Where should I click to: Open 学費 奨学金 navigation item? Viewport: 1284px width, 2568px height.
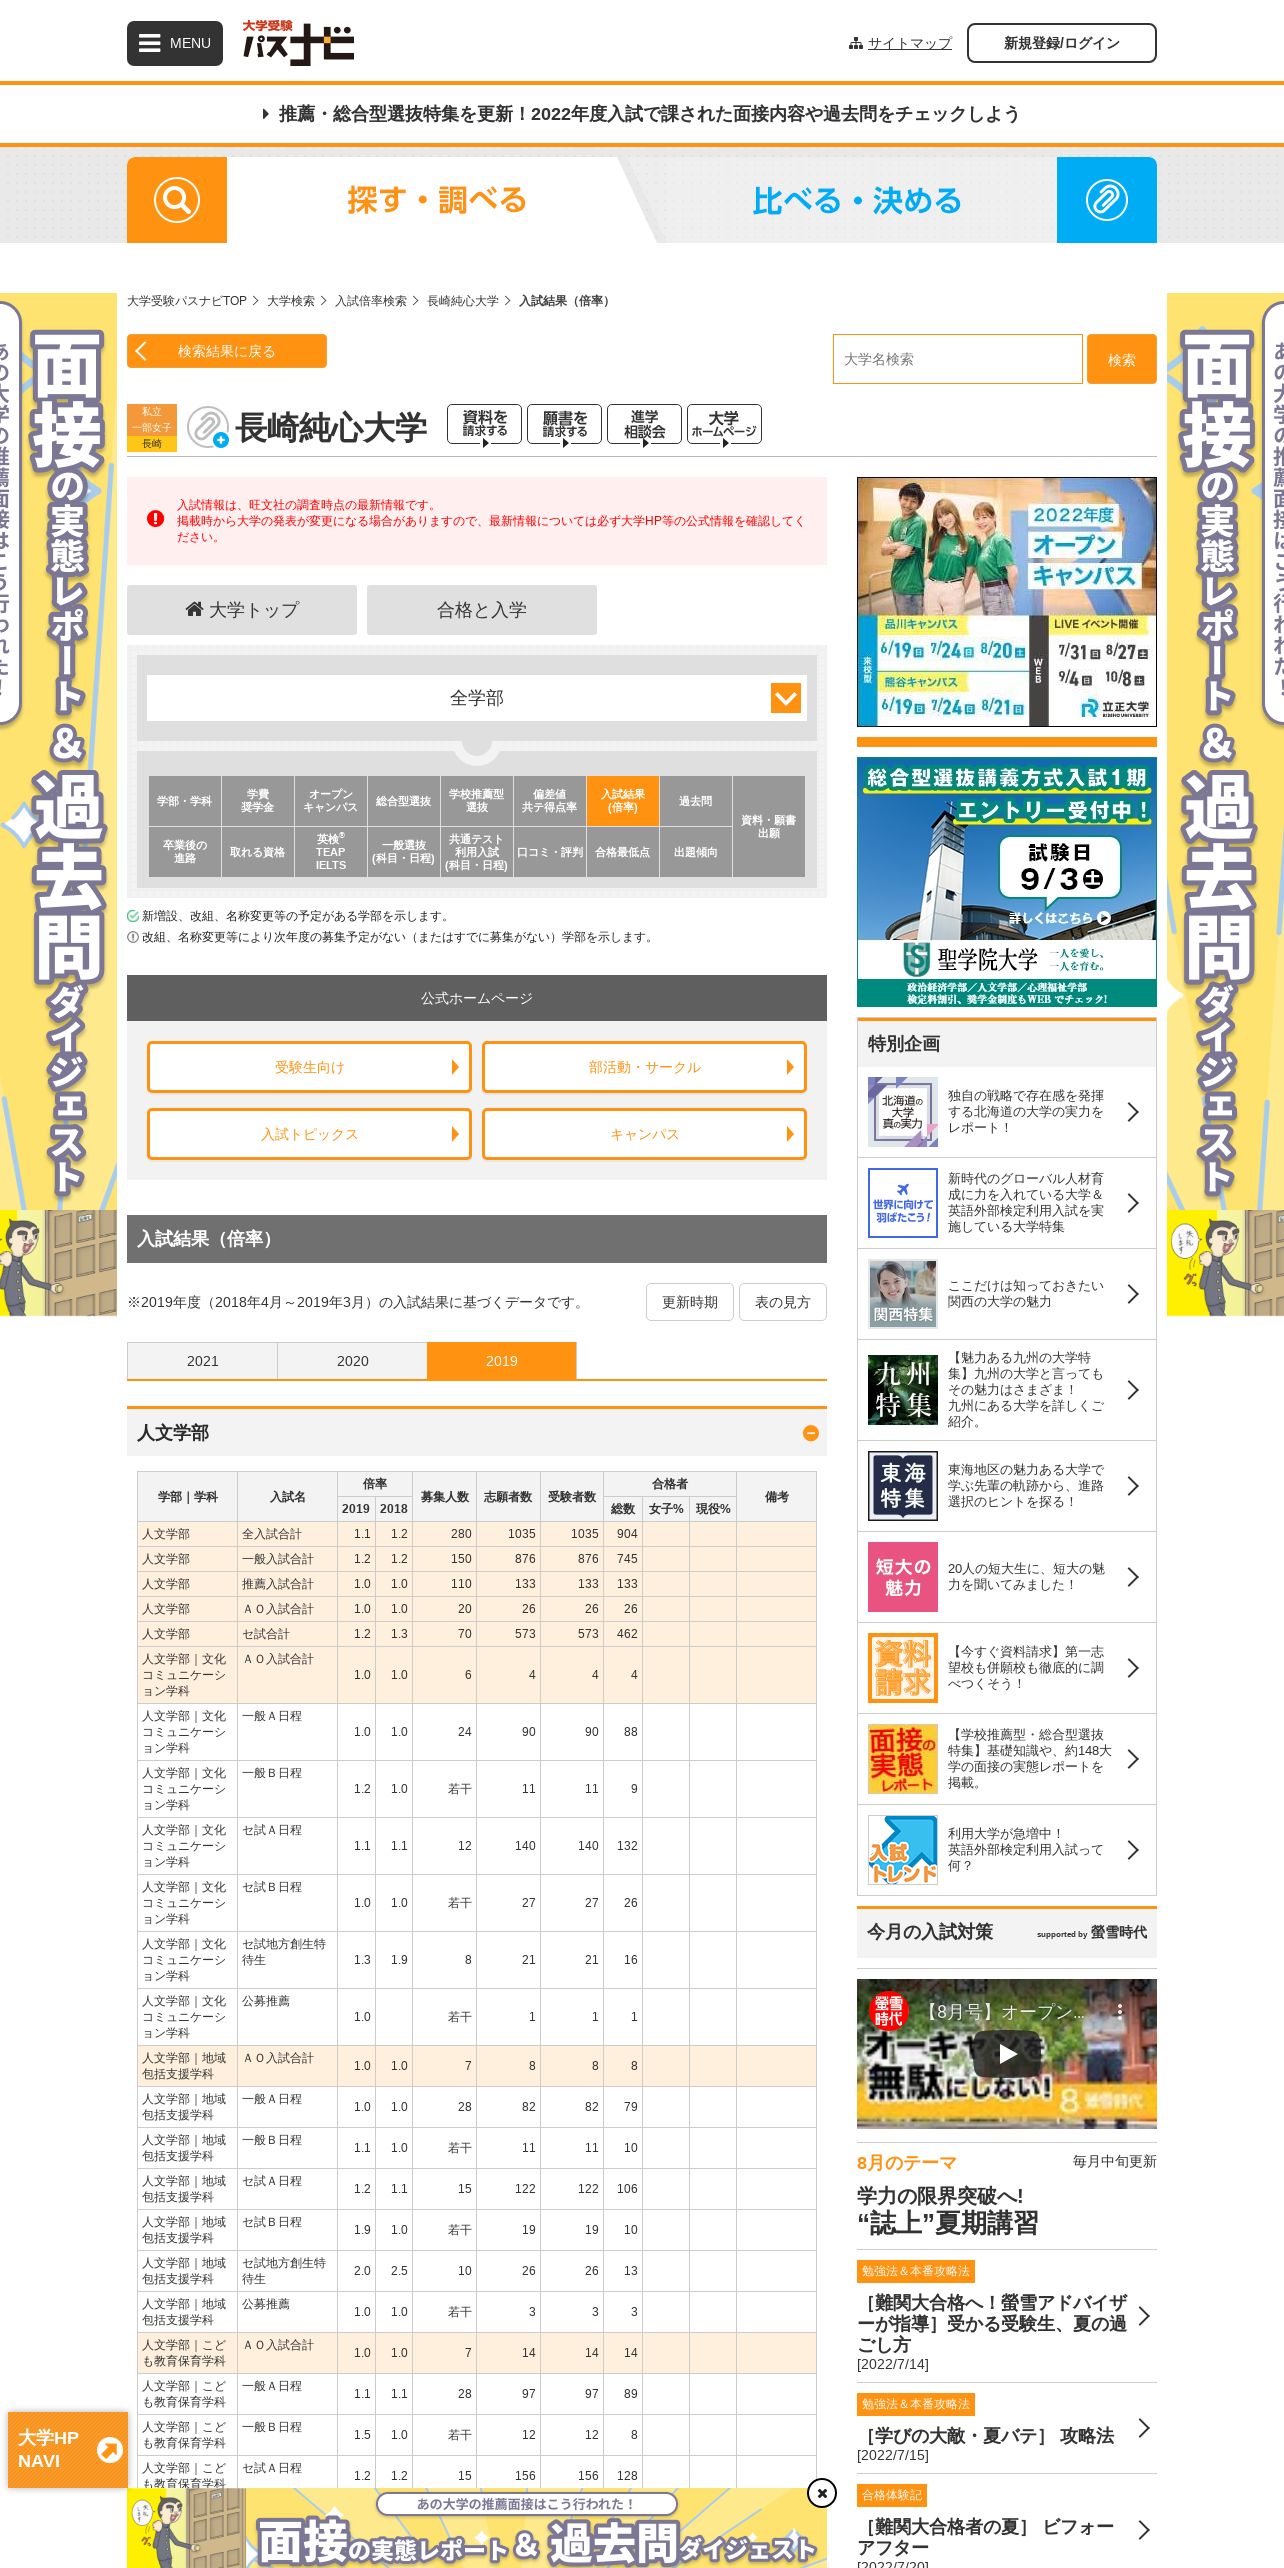pos(258,801)
